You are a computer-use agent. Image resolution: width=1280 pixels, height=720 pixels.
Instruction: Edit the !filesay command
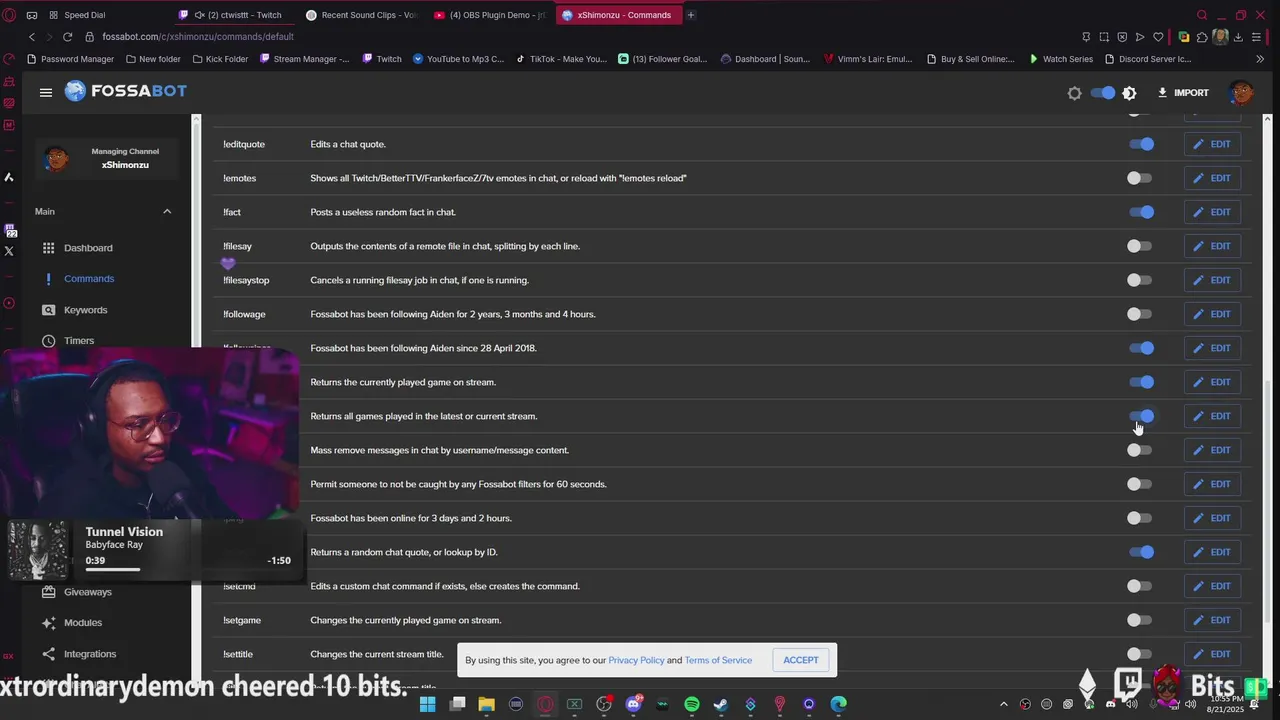pyautogui.click(x=1212, y=246)
